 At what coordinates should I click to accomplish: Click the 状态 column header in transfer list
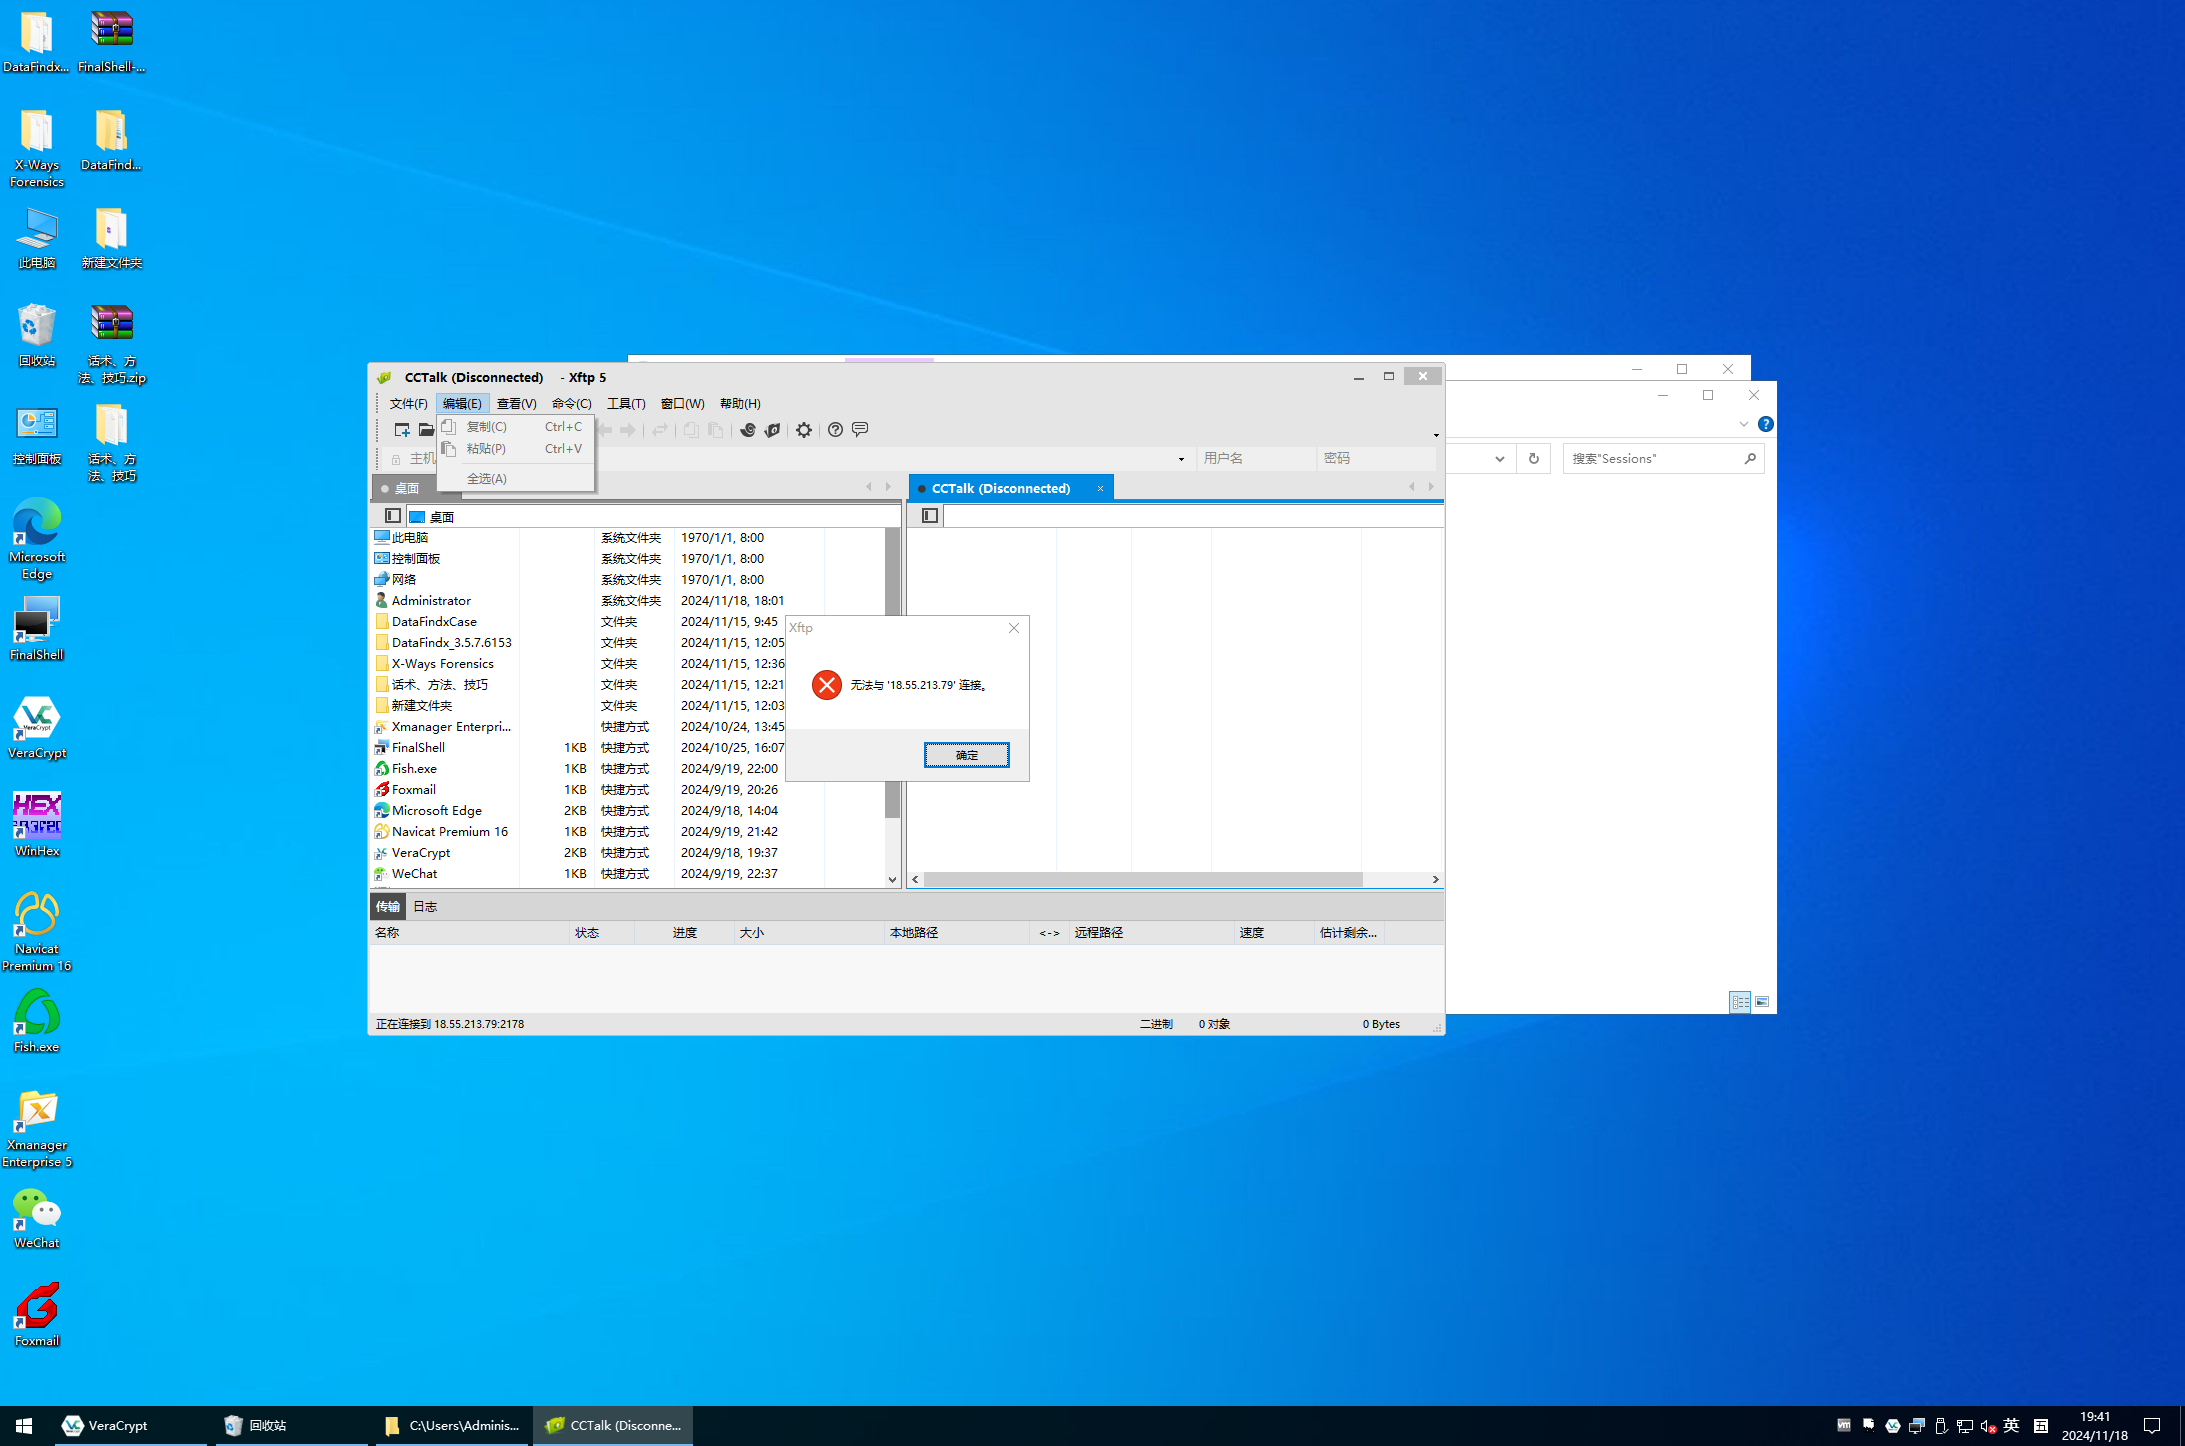click(x=601, y=933)
